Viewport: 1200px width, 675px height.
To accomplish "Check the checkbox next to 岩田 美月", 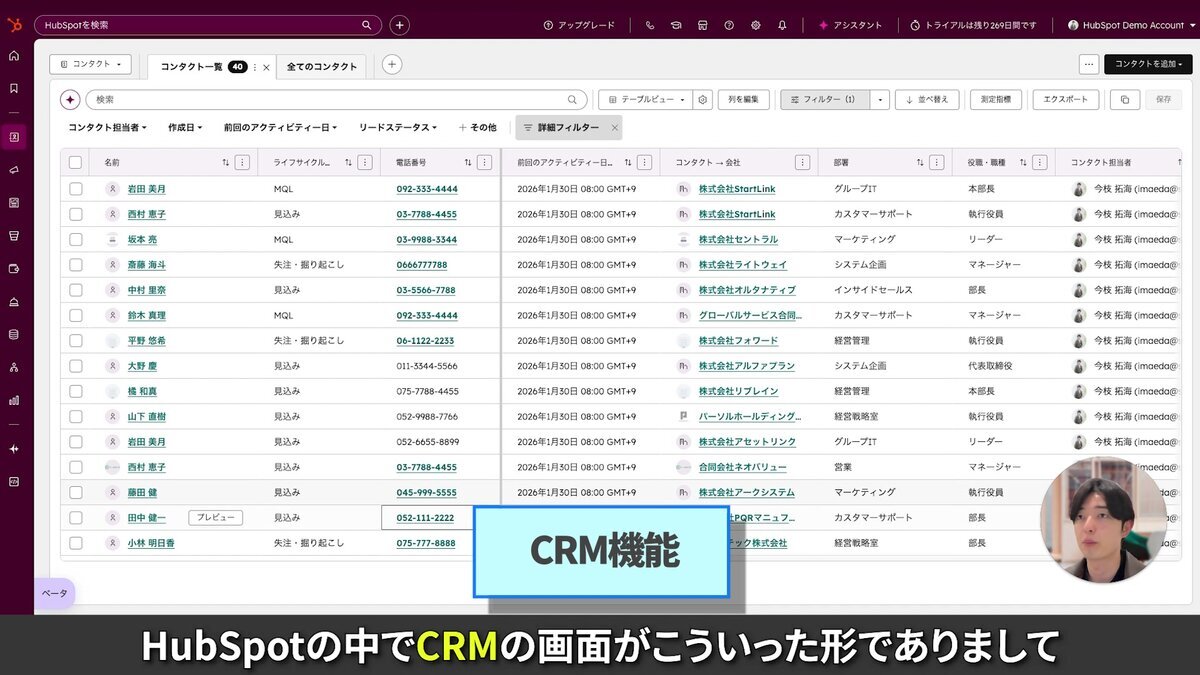I will 75,188.
